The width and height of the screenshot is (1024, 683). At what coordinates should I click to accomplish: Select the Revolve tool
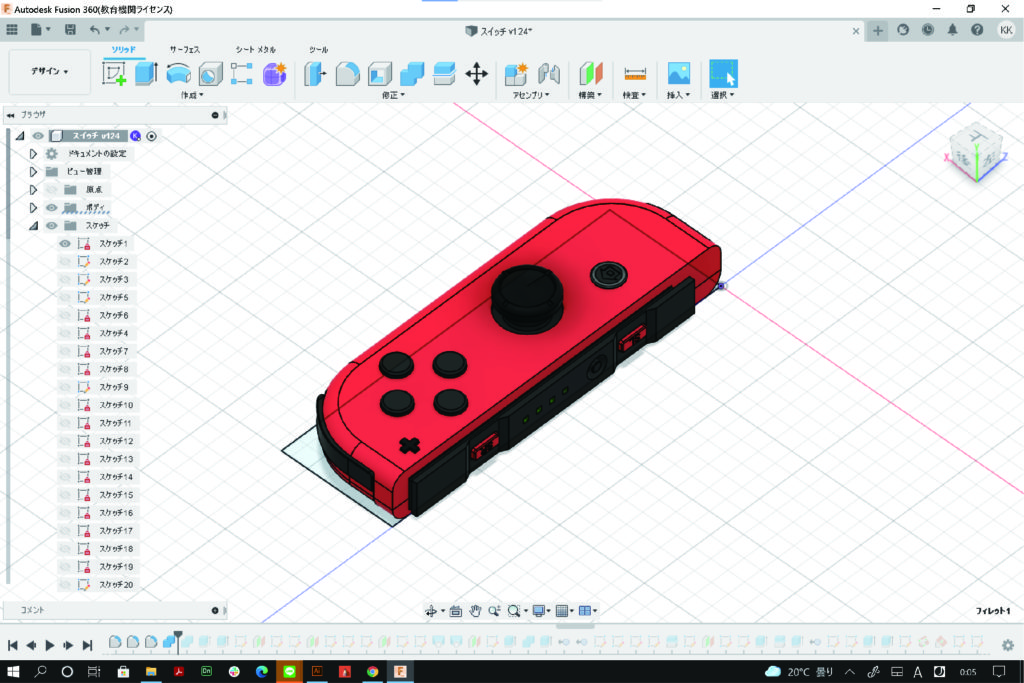coord(179,73)
